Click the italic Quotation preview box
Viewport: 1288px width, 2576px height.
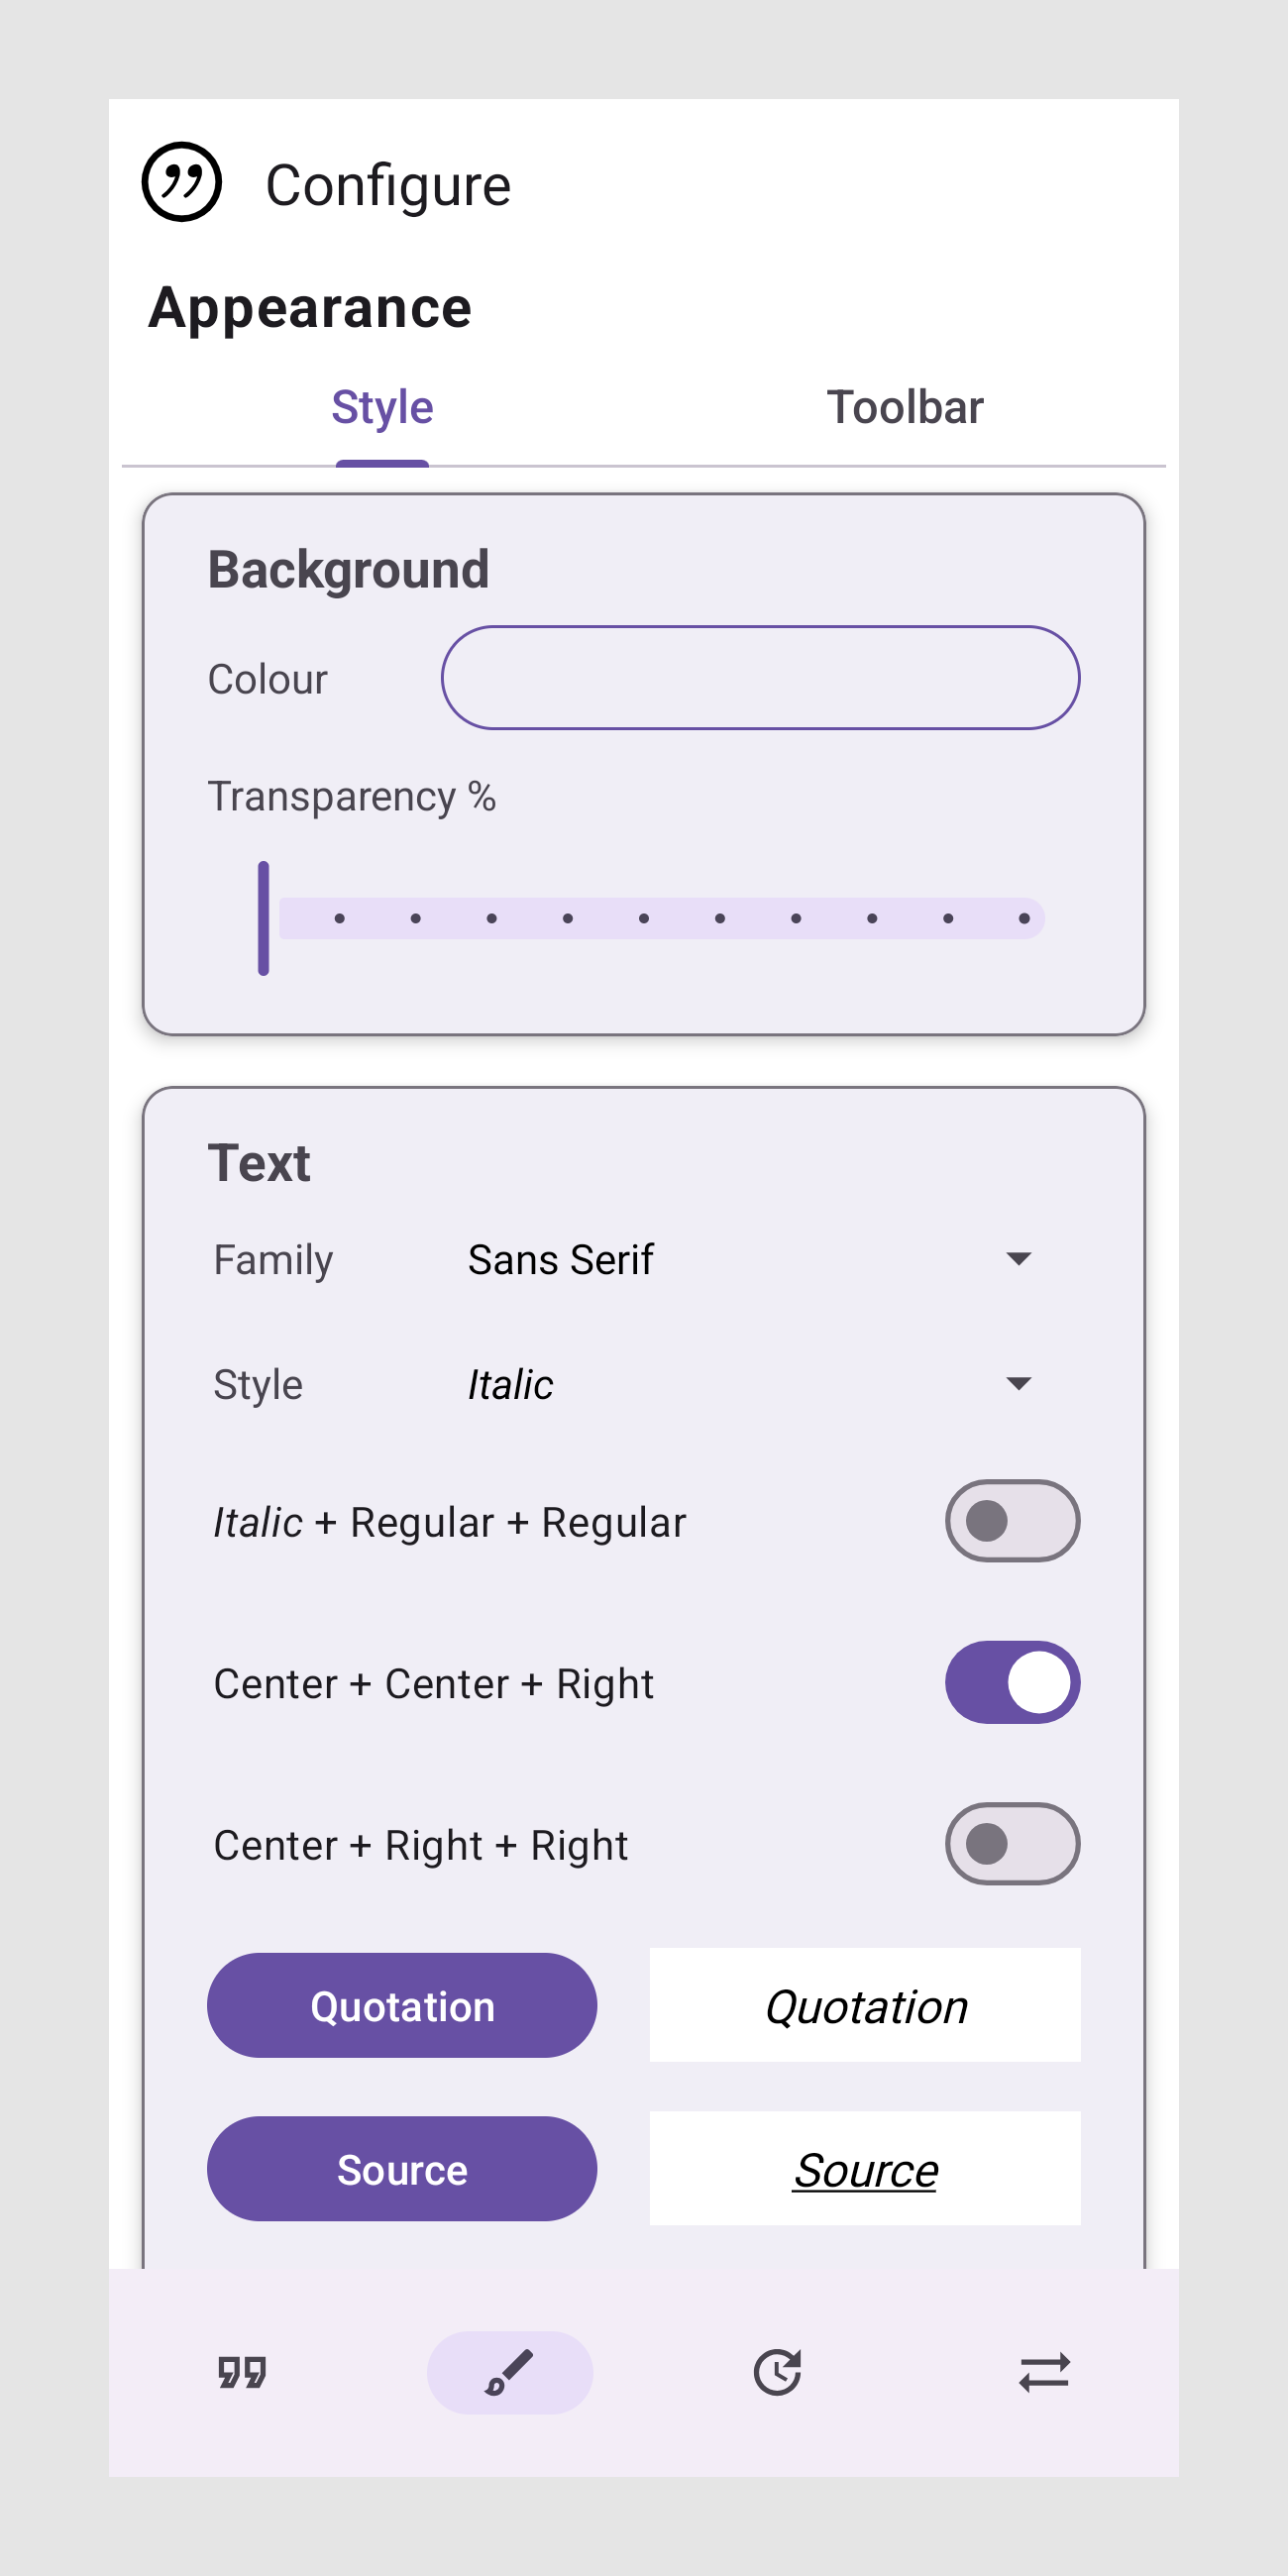click(x=865, y=2005)
